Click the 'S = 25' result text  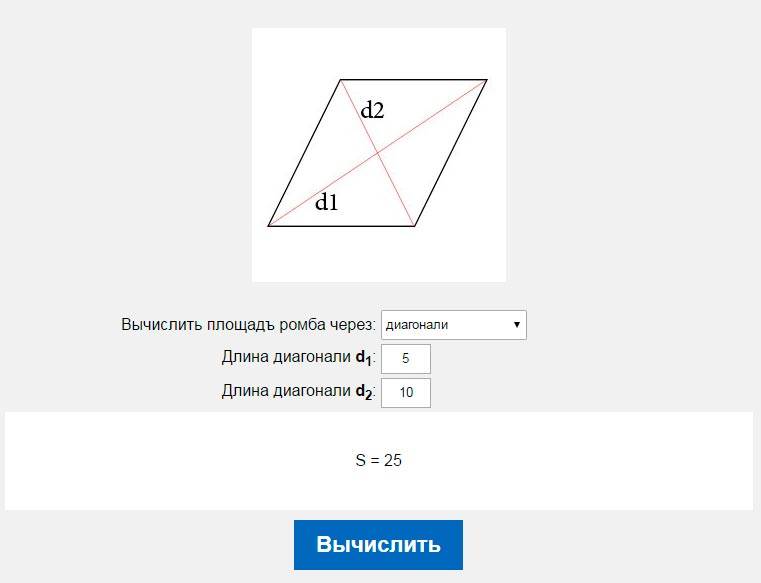pos(379,461)
